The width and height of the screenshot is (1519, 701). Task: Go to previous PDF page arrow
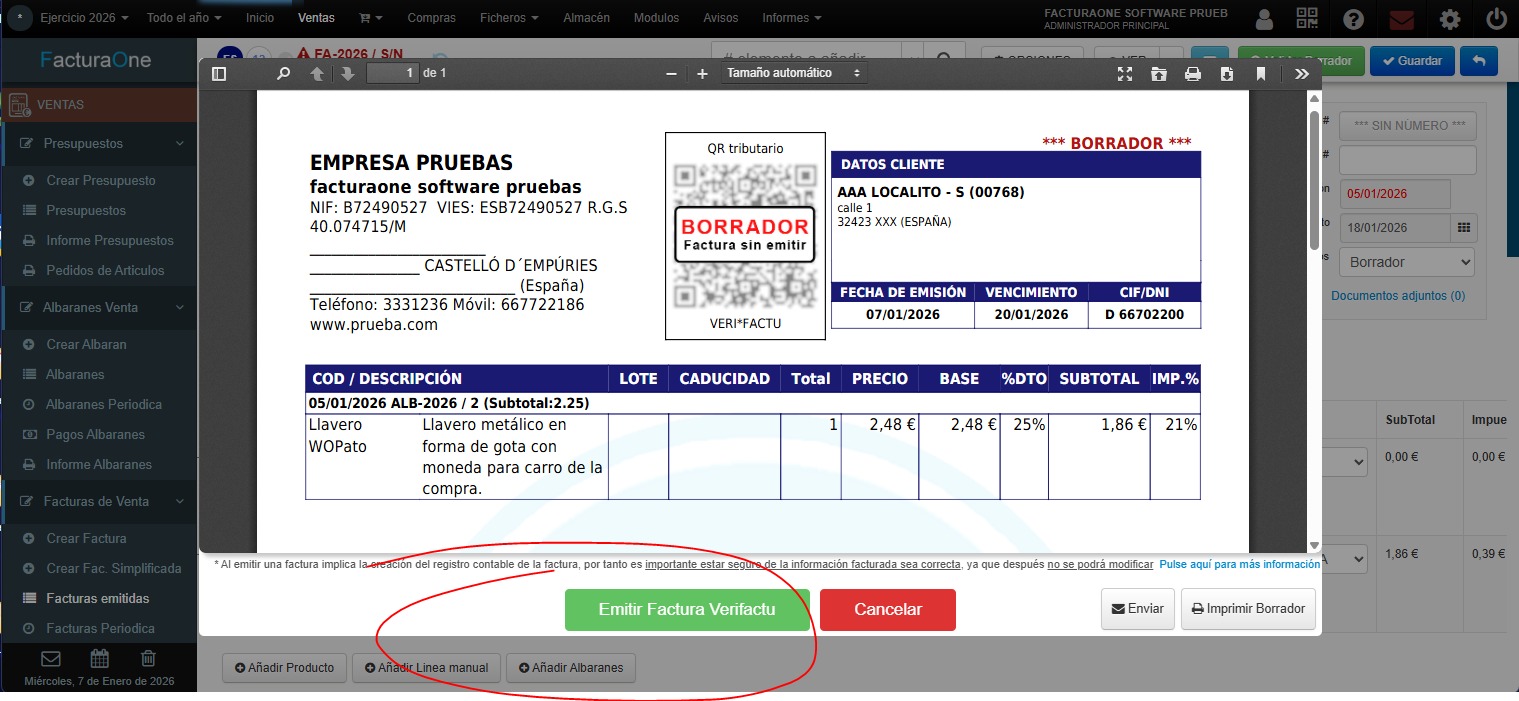tap(317, 74)
